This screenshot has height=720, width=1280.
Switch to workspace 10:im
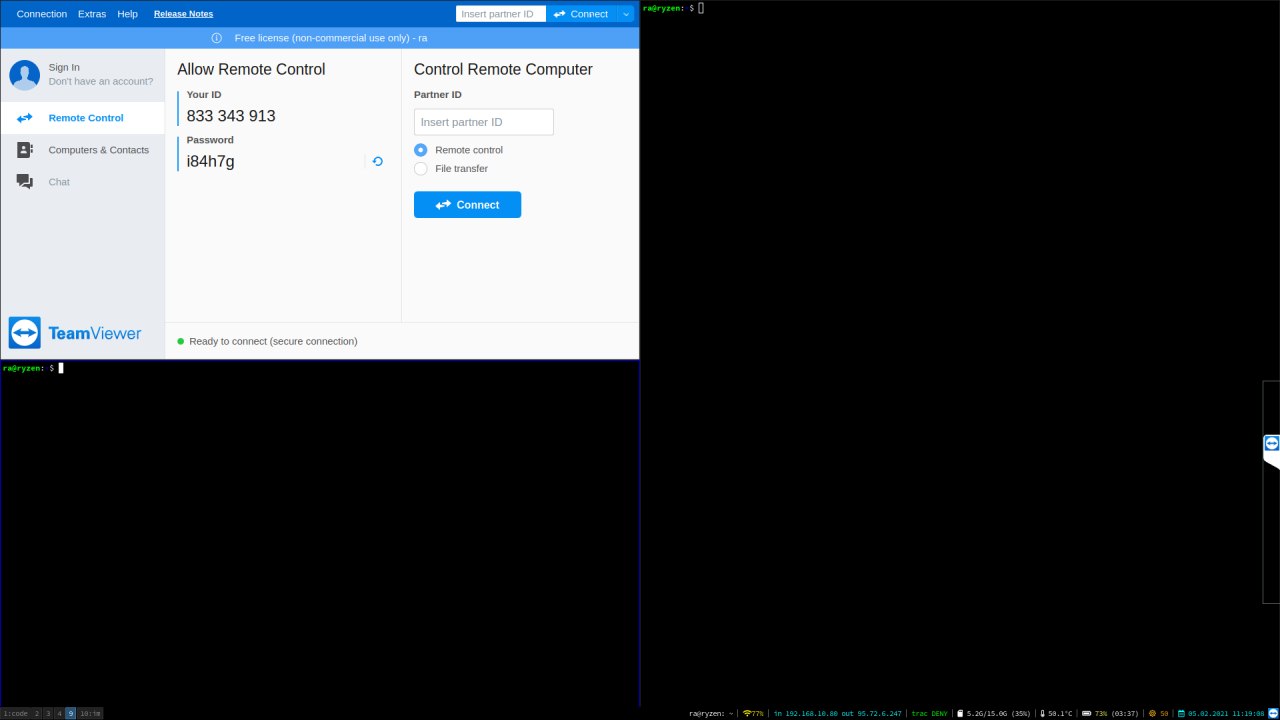click(90, 713)
